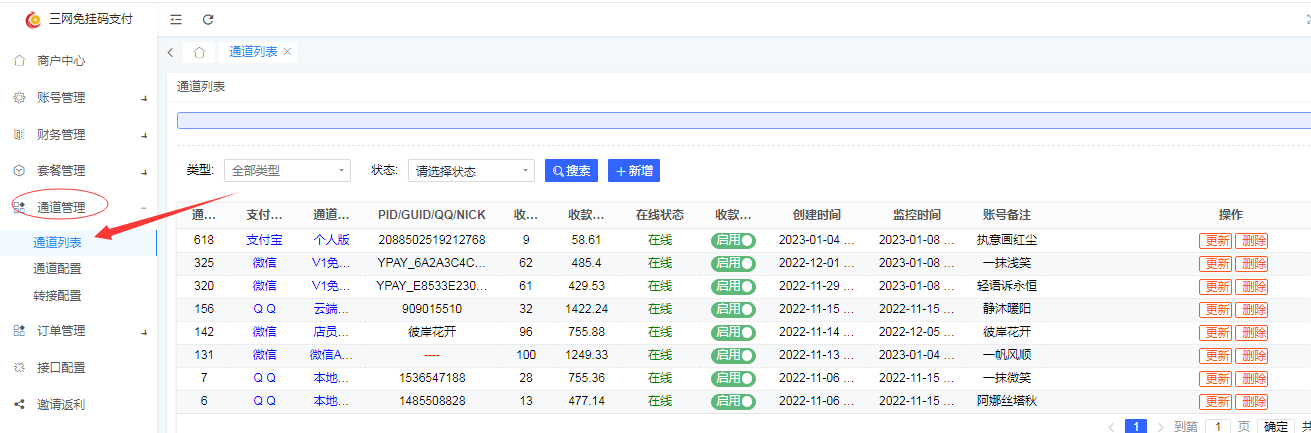Click the 新增 button
The image size is (1311, 433).
634,171
